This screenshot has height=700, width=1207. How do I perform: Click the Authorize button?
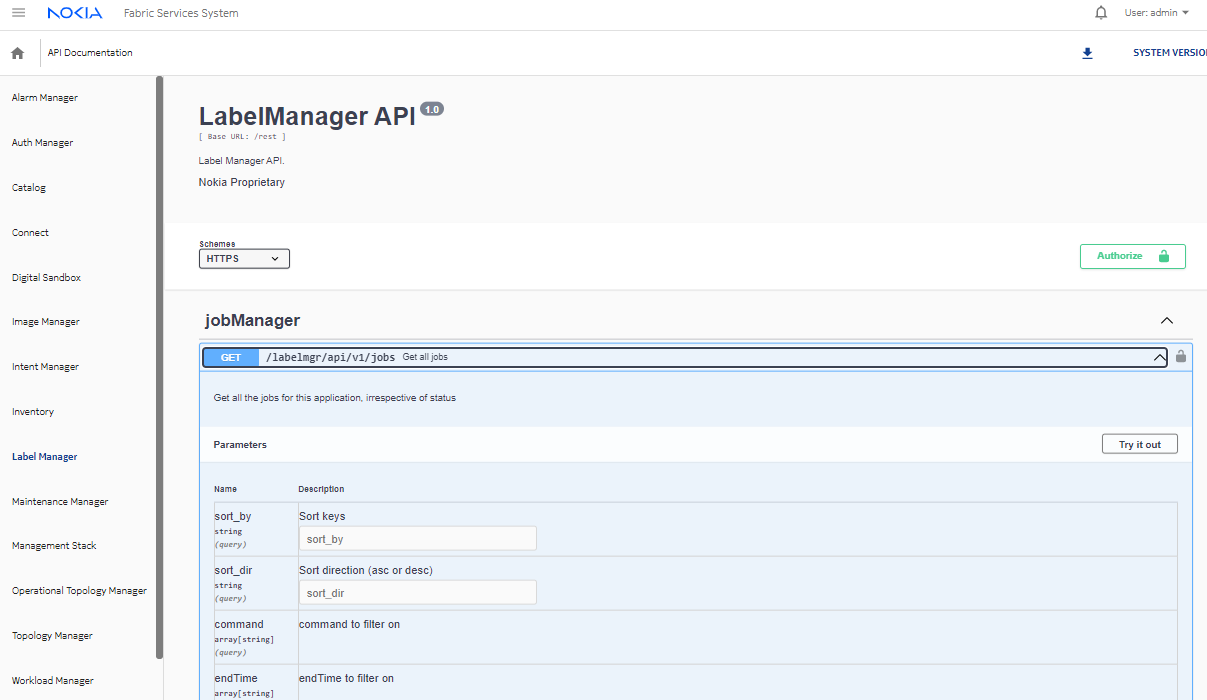(1133, 256)
